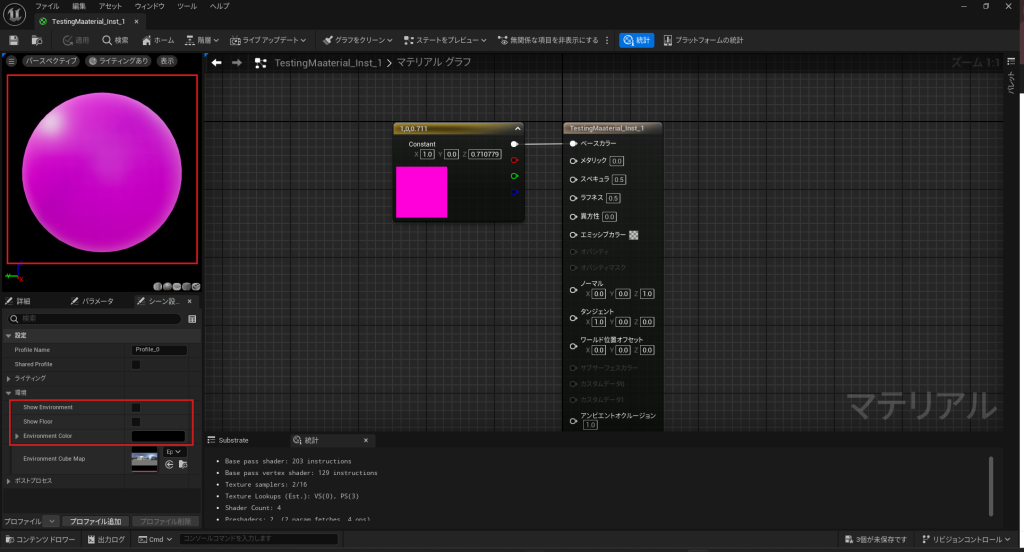Open the ライブアップデート dropdown
The image size is (1024, 552).
tap(268, 40)
